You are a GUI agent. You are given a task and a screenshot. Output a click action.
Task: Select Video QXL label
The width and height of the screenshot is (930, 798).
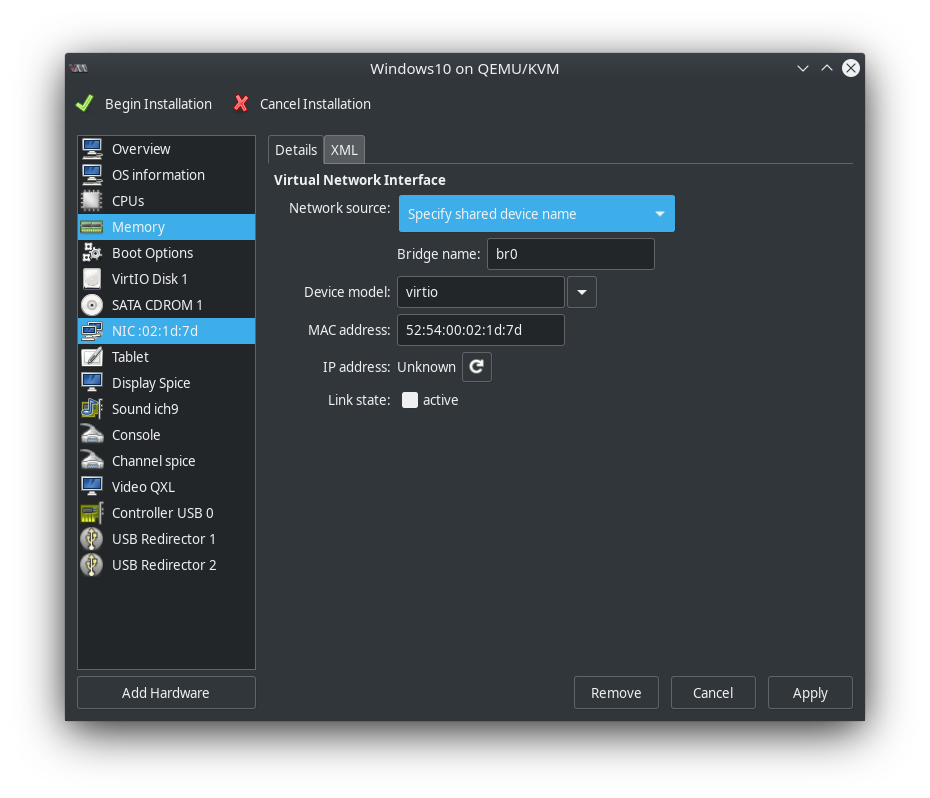tap(144, 487)
